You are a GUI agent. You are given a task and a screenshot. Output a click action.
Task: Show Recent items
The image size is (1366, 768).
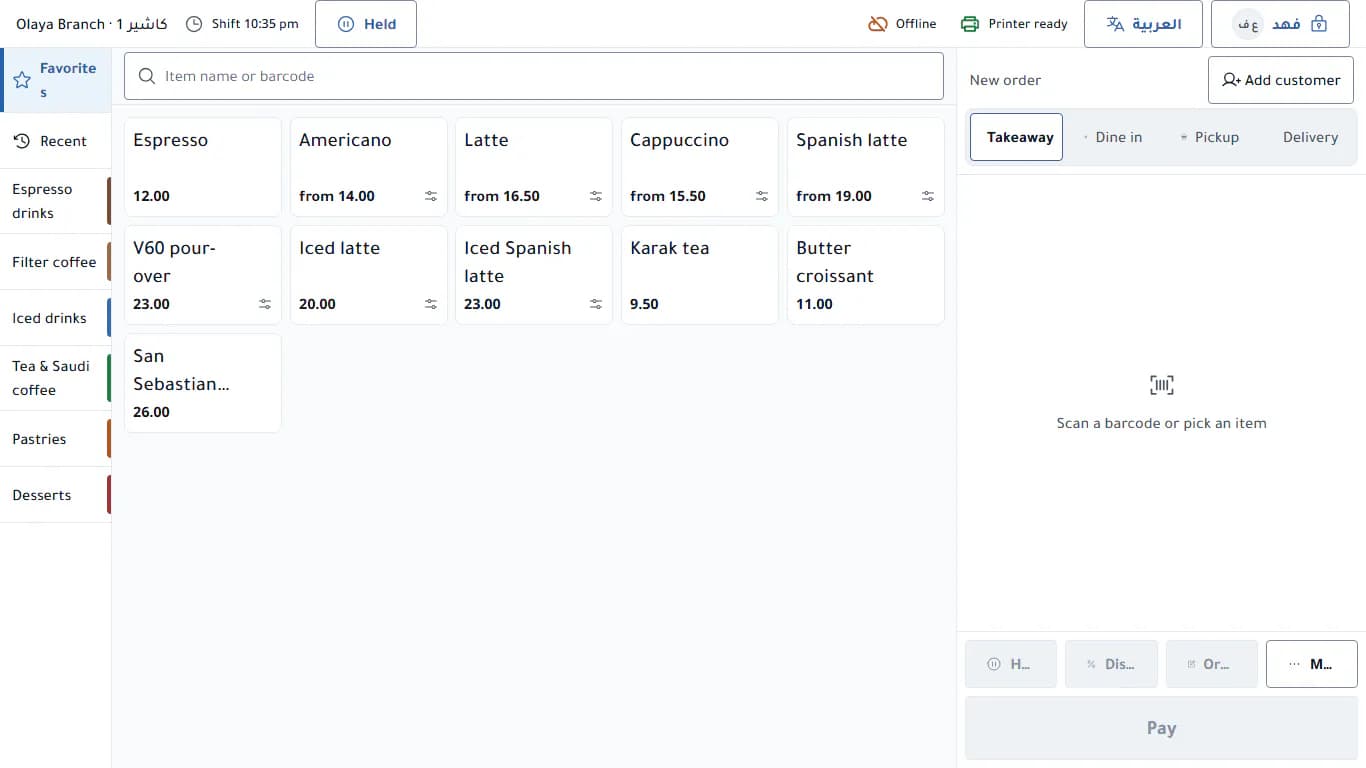[x=56, y=141]
